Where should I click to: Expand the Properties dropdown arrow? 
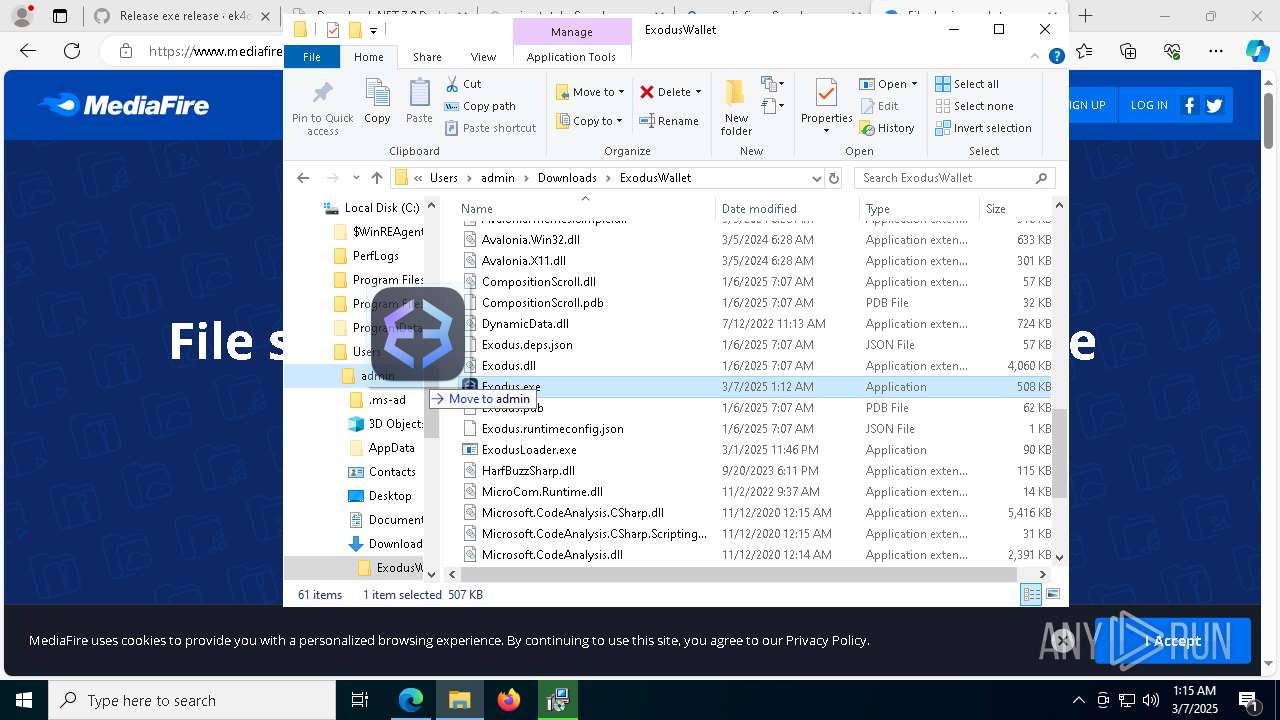(826, 131)
